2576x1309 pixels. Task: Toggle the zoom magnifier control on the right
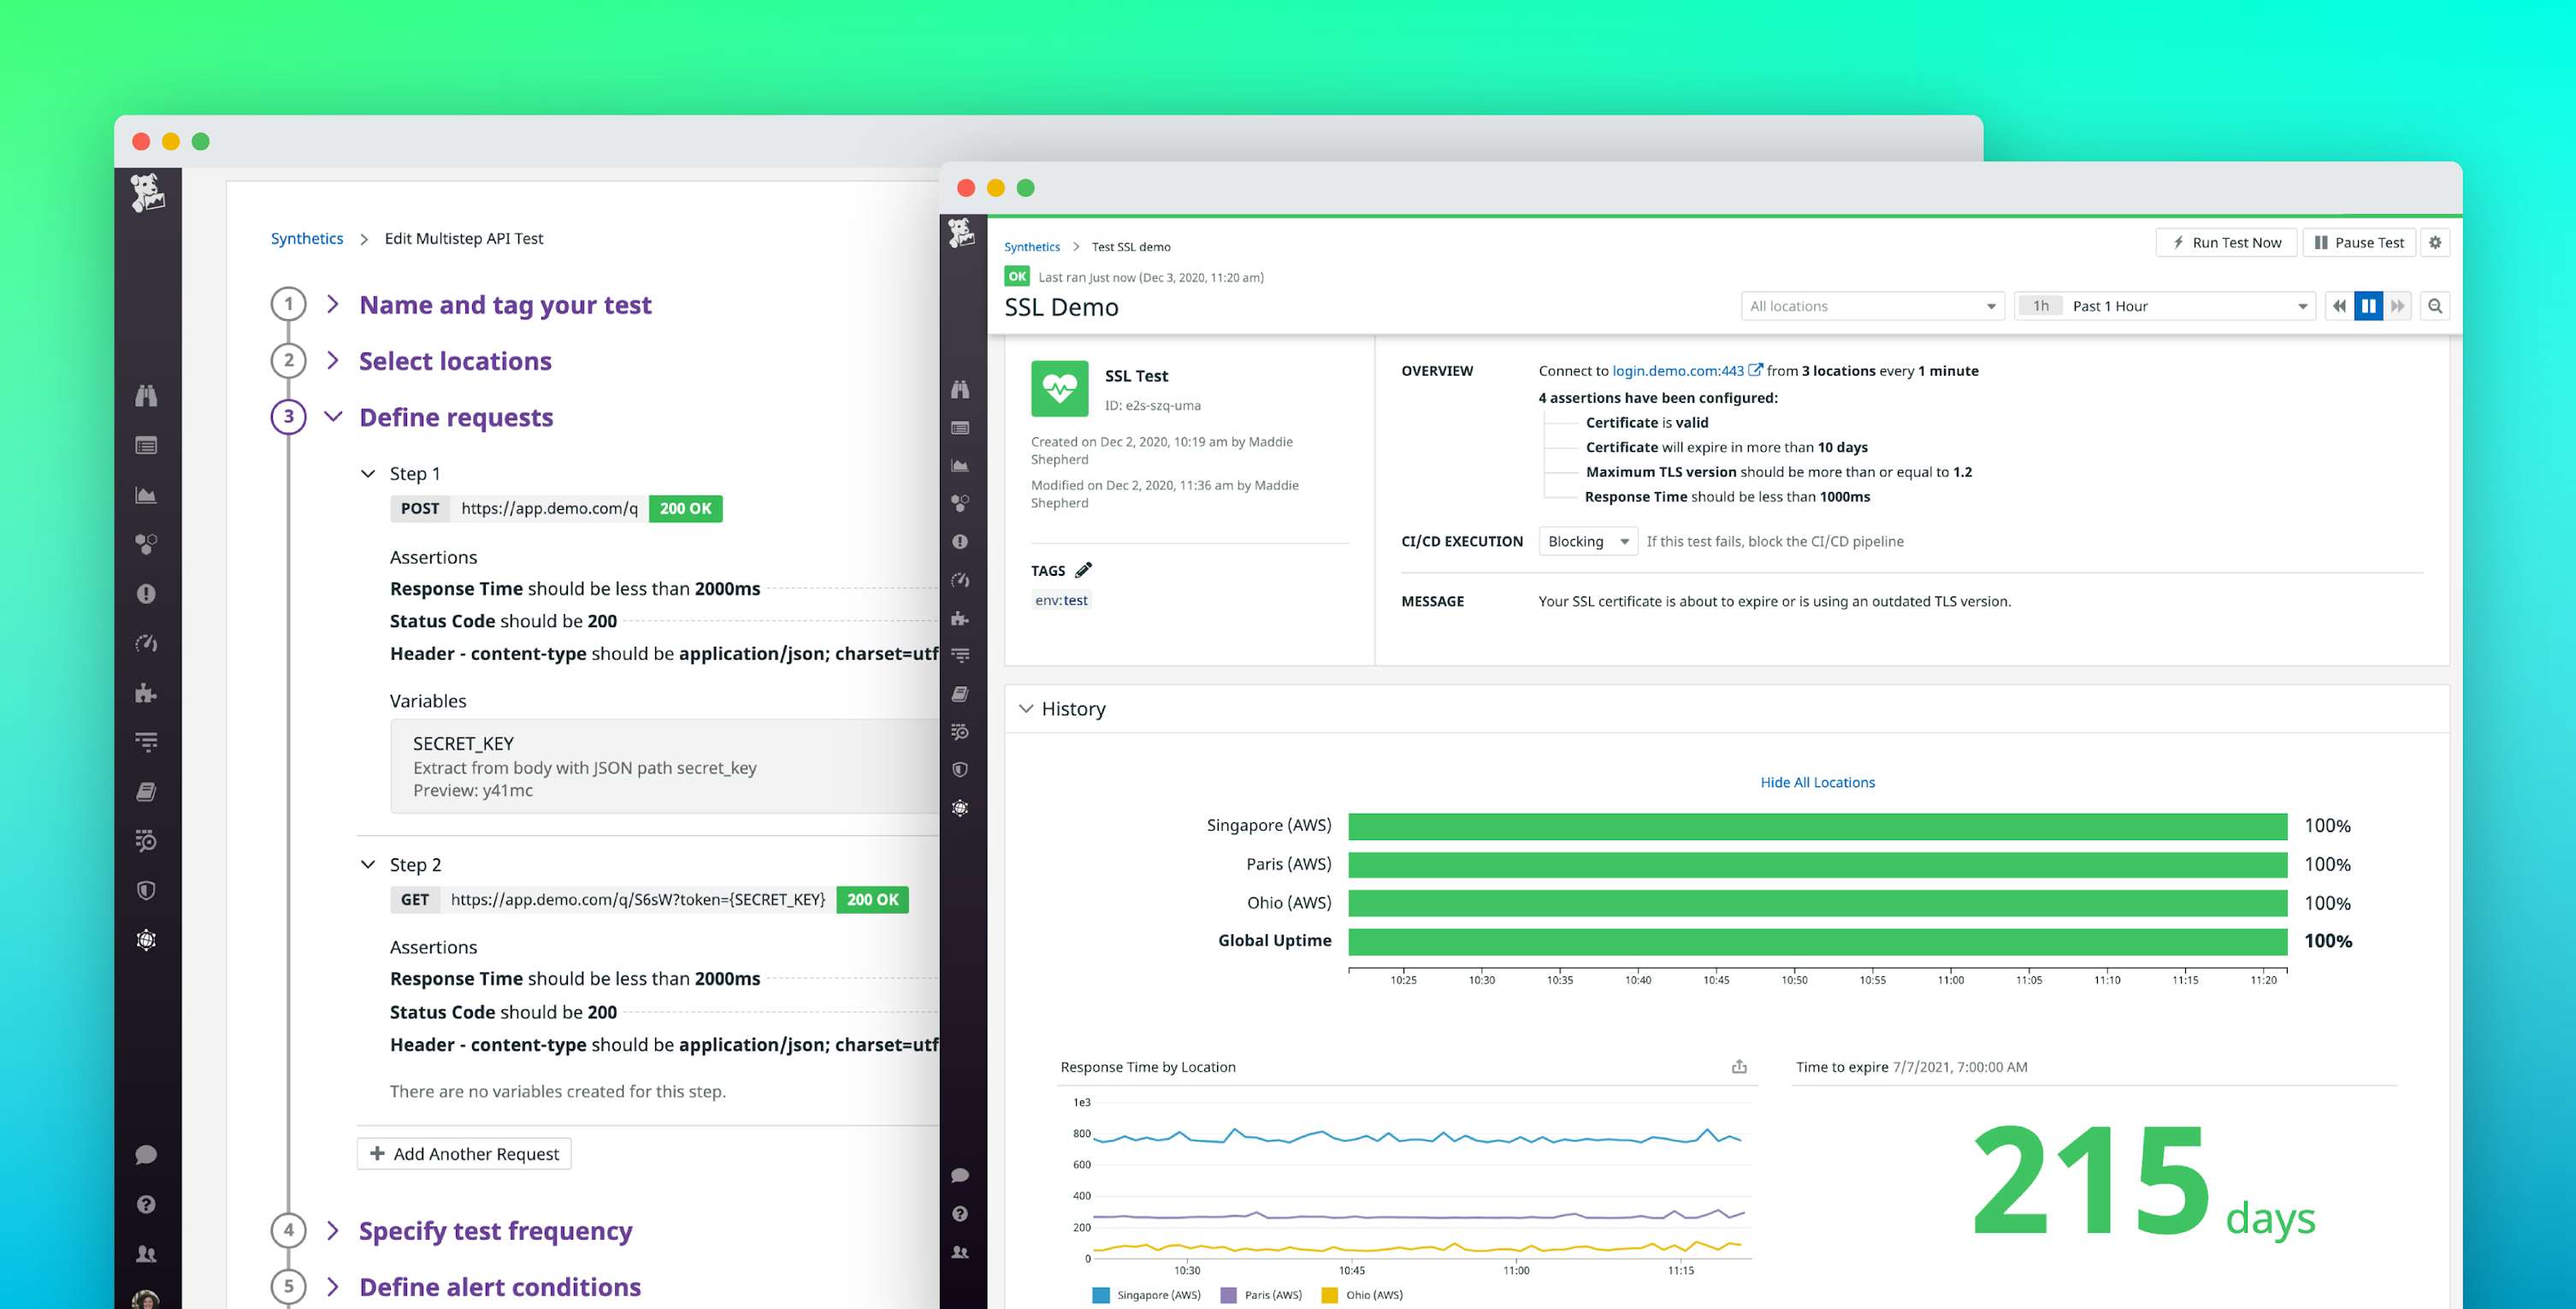point(2437,306)
